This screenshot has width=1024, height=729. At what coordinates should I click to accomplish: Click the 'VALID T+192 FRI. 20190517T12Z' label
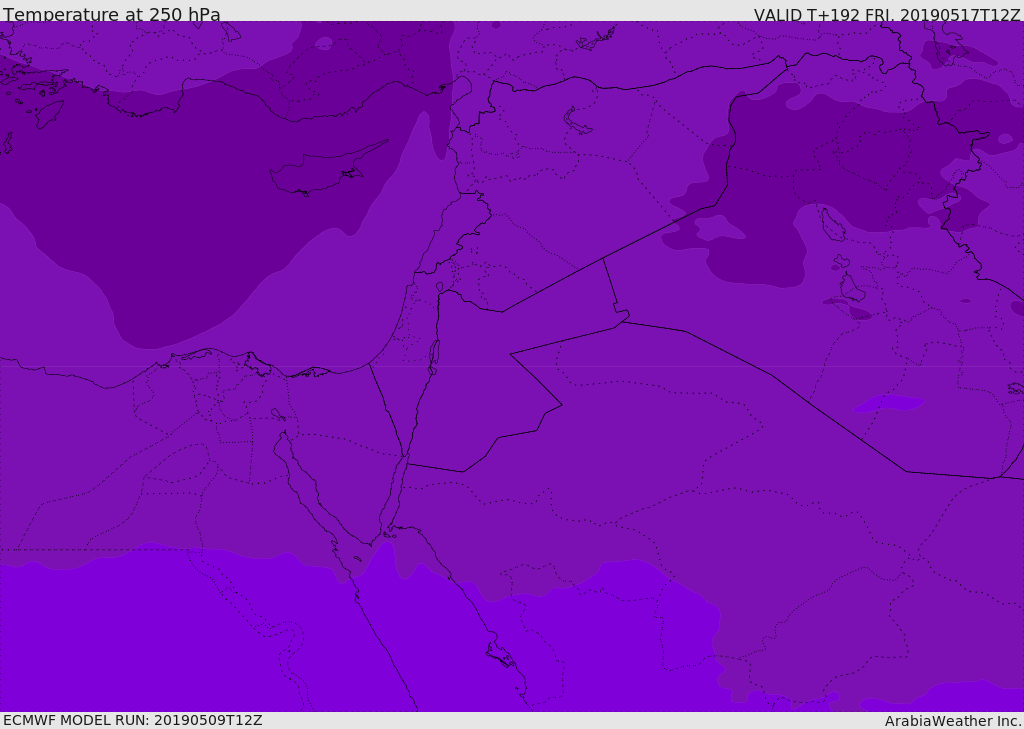pyautogui.click(x=886, y=15)
